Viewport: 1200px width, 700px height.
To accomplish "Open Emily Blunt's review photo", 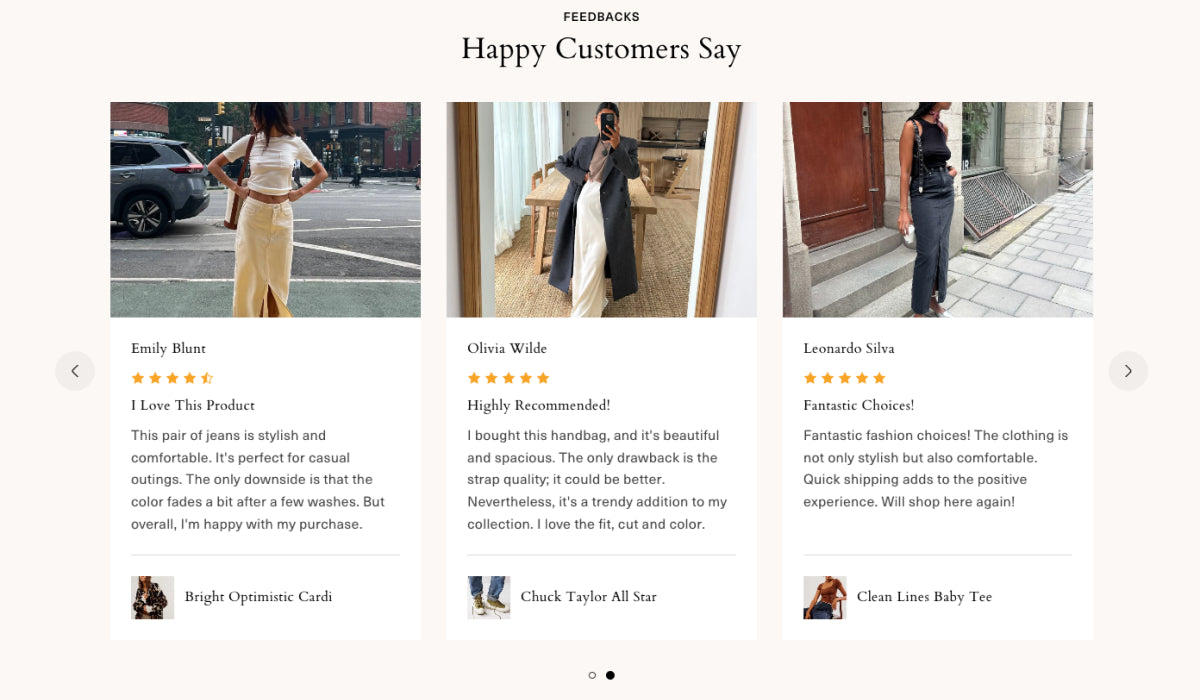I will (265, 210).
